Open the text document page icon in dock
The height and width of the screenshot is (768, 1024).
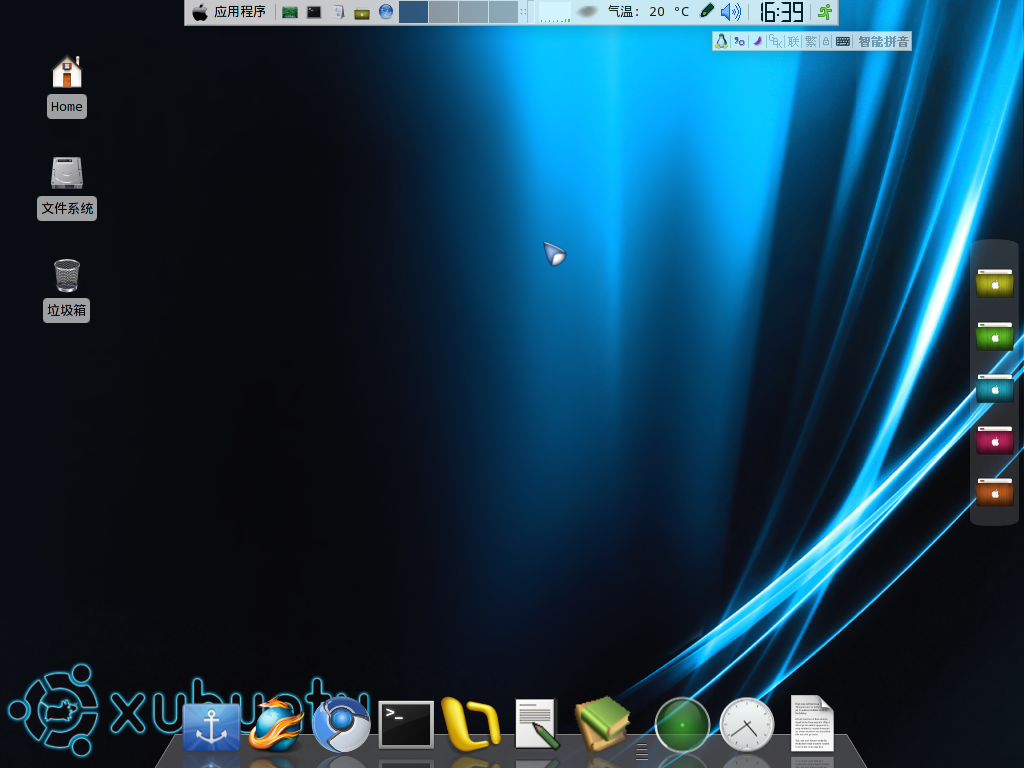click(812, 723)
